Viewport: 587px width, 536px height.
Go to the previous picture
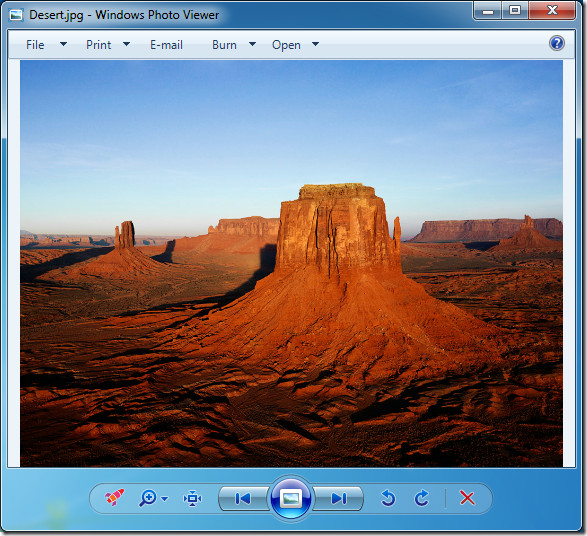pyautogui.click(x=243, y=499)
